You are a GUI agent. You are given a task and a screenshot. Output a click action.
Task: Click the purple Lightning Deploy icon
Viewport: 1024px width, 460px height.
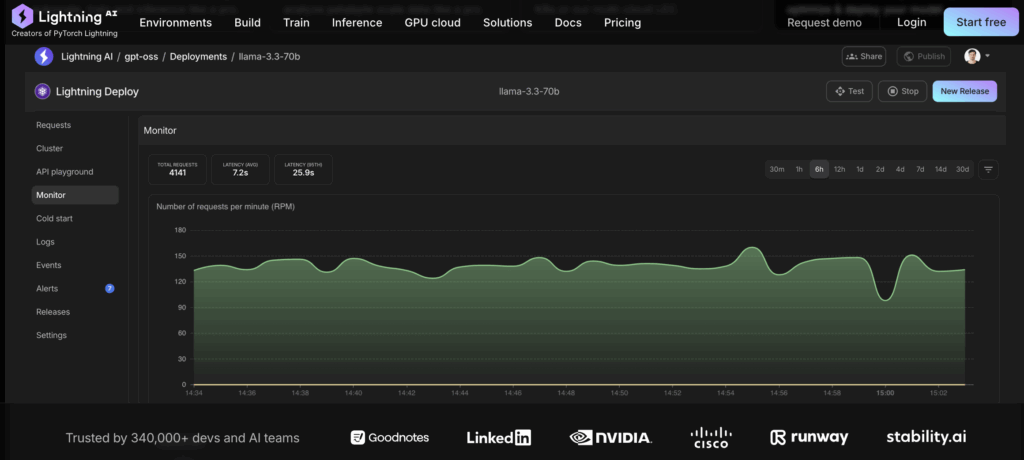[42, 91]
